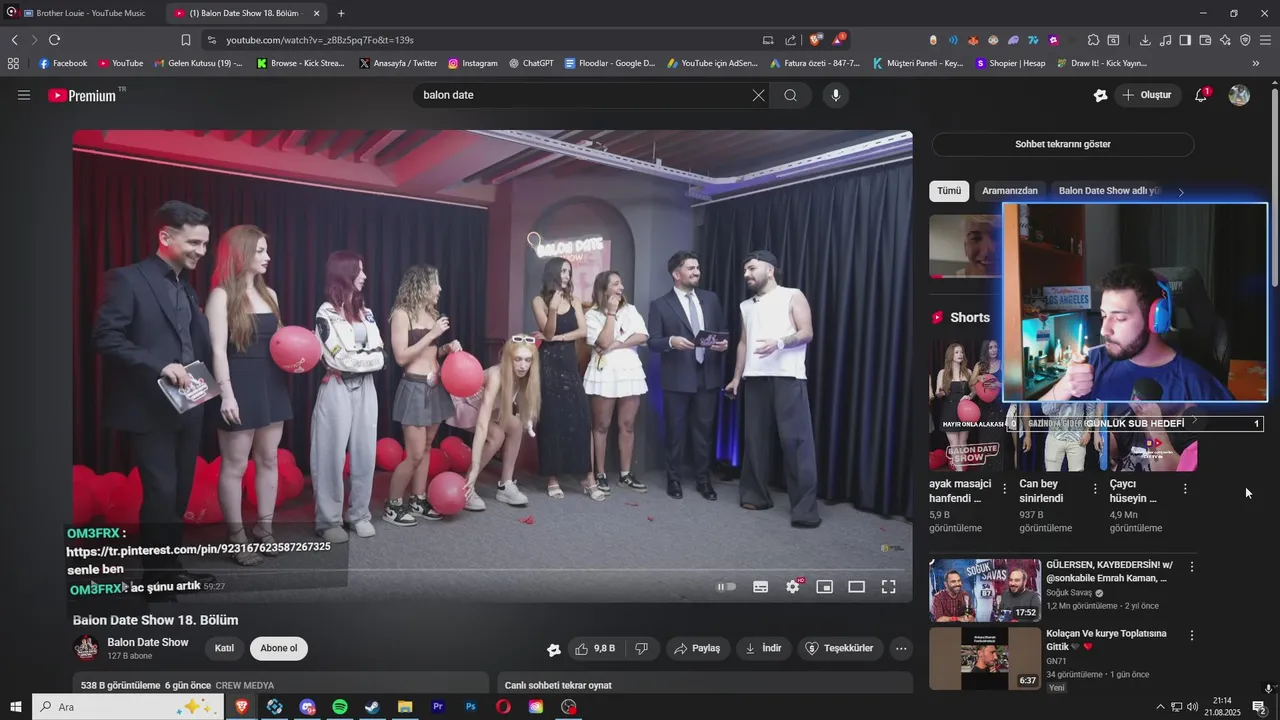Open options for 'Can bey sinirlendi' short
Screen dimensions: 1280x720
tap(1095, 489)
